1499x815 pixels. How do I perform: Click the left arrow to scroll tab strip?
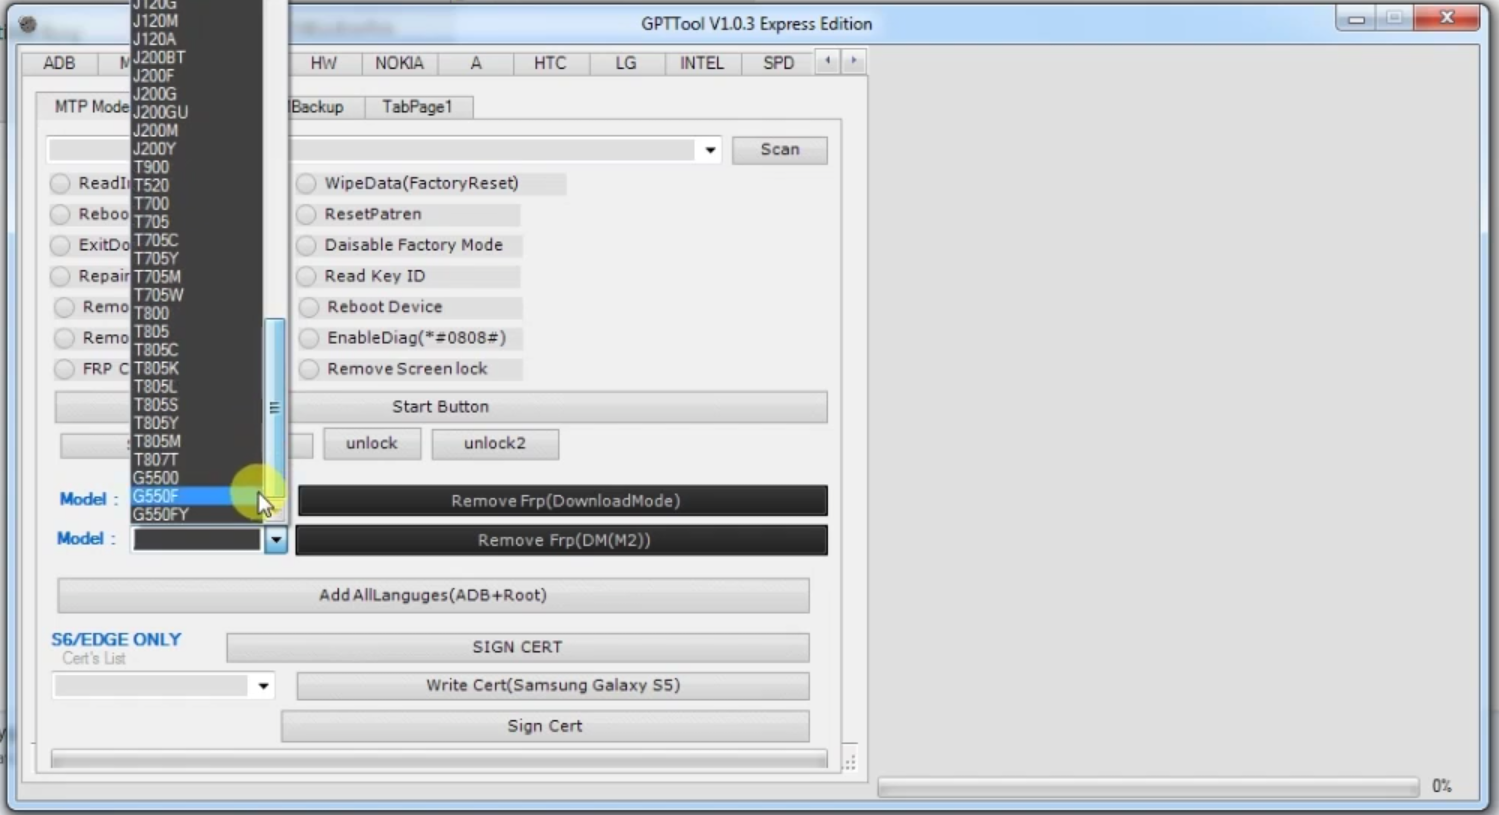[x=827, y=61]
